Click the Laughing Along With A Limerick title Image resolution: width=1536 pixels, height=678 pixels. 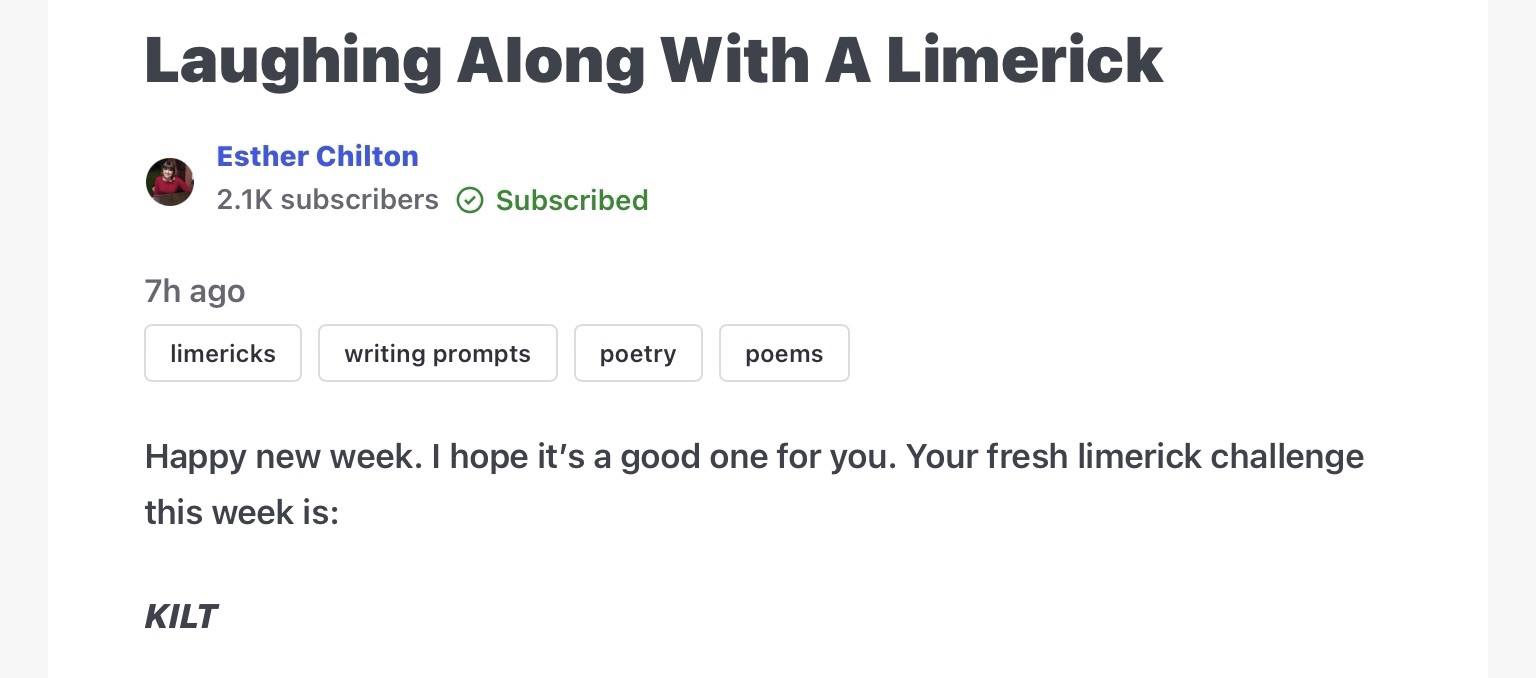pos(653,60)
